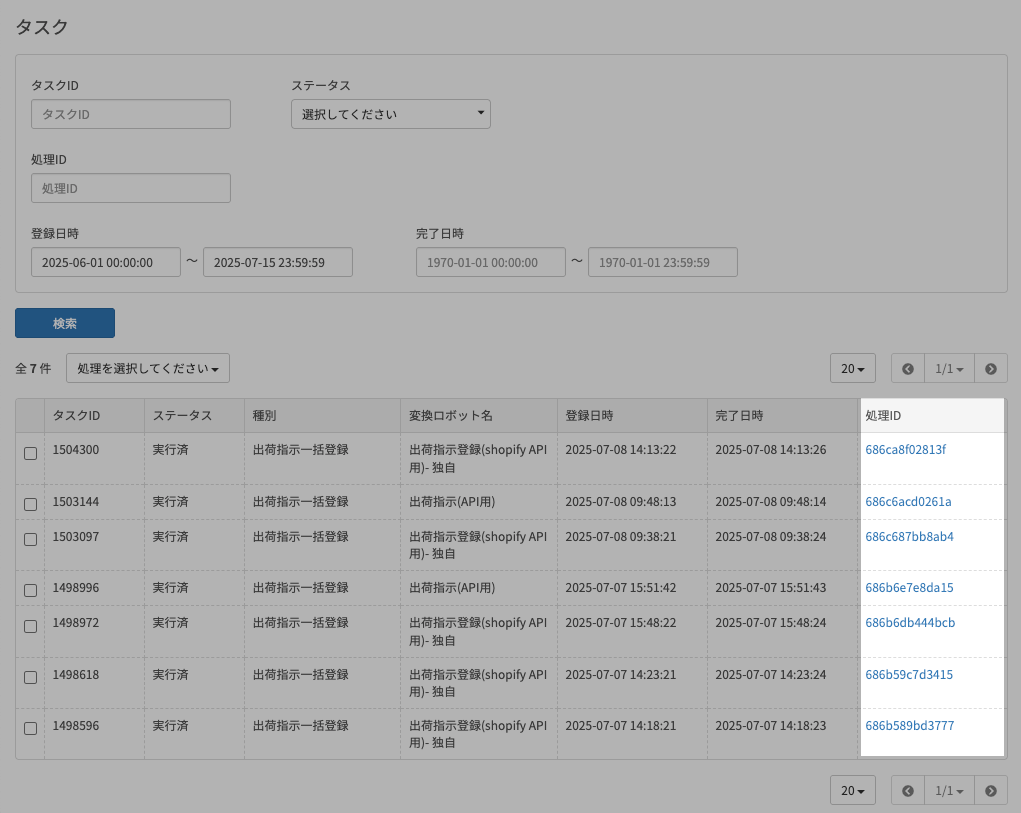Click the previous page arrow above table
Viewport: 1021px width, 813px height.
(908, 368)
